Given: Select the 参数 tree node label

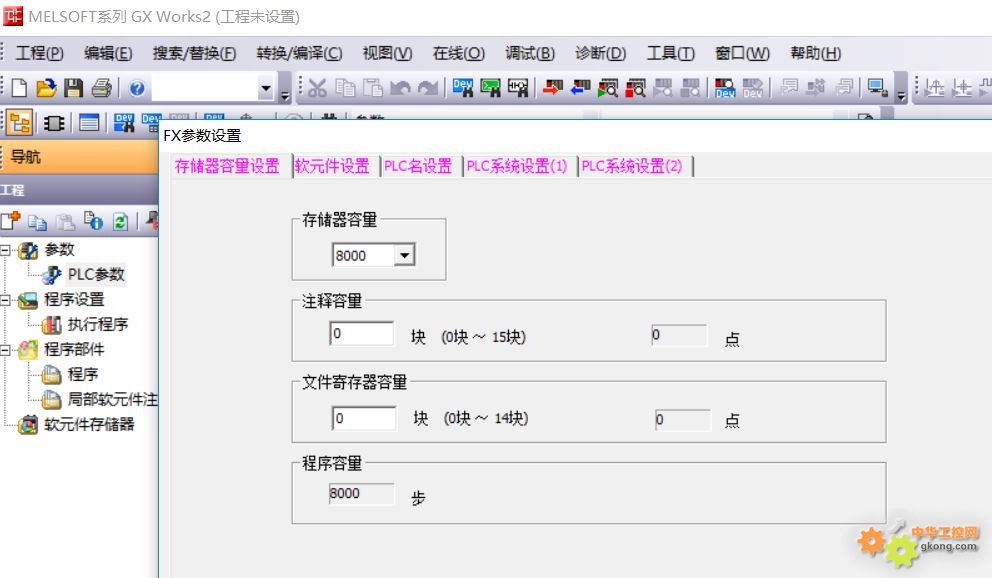Looking at the screenshot, I should tap(59, 250).
